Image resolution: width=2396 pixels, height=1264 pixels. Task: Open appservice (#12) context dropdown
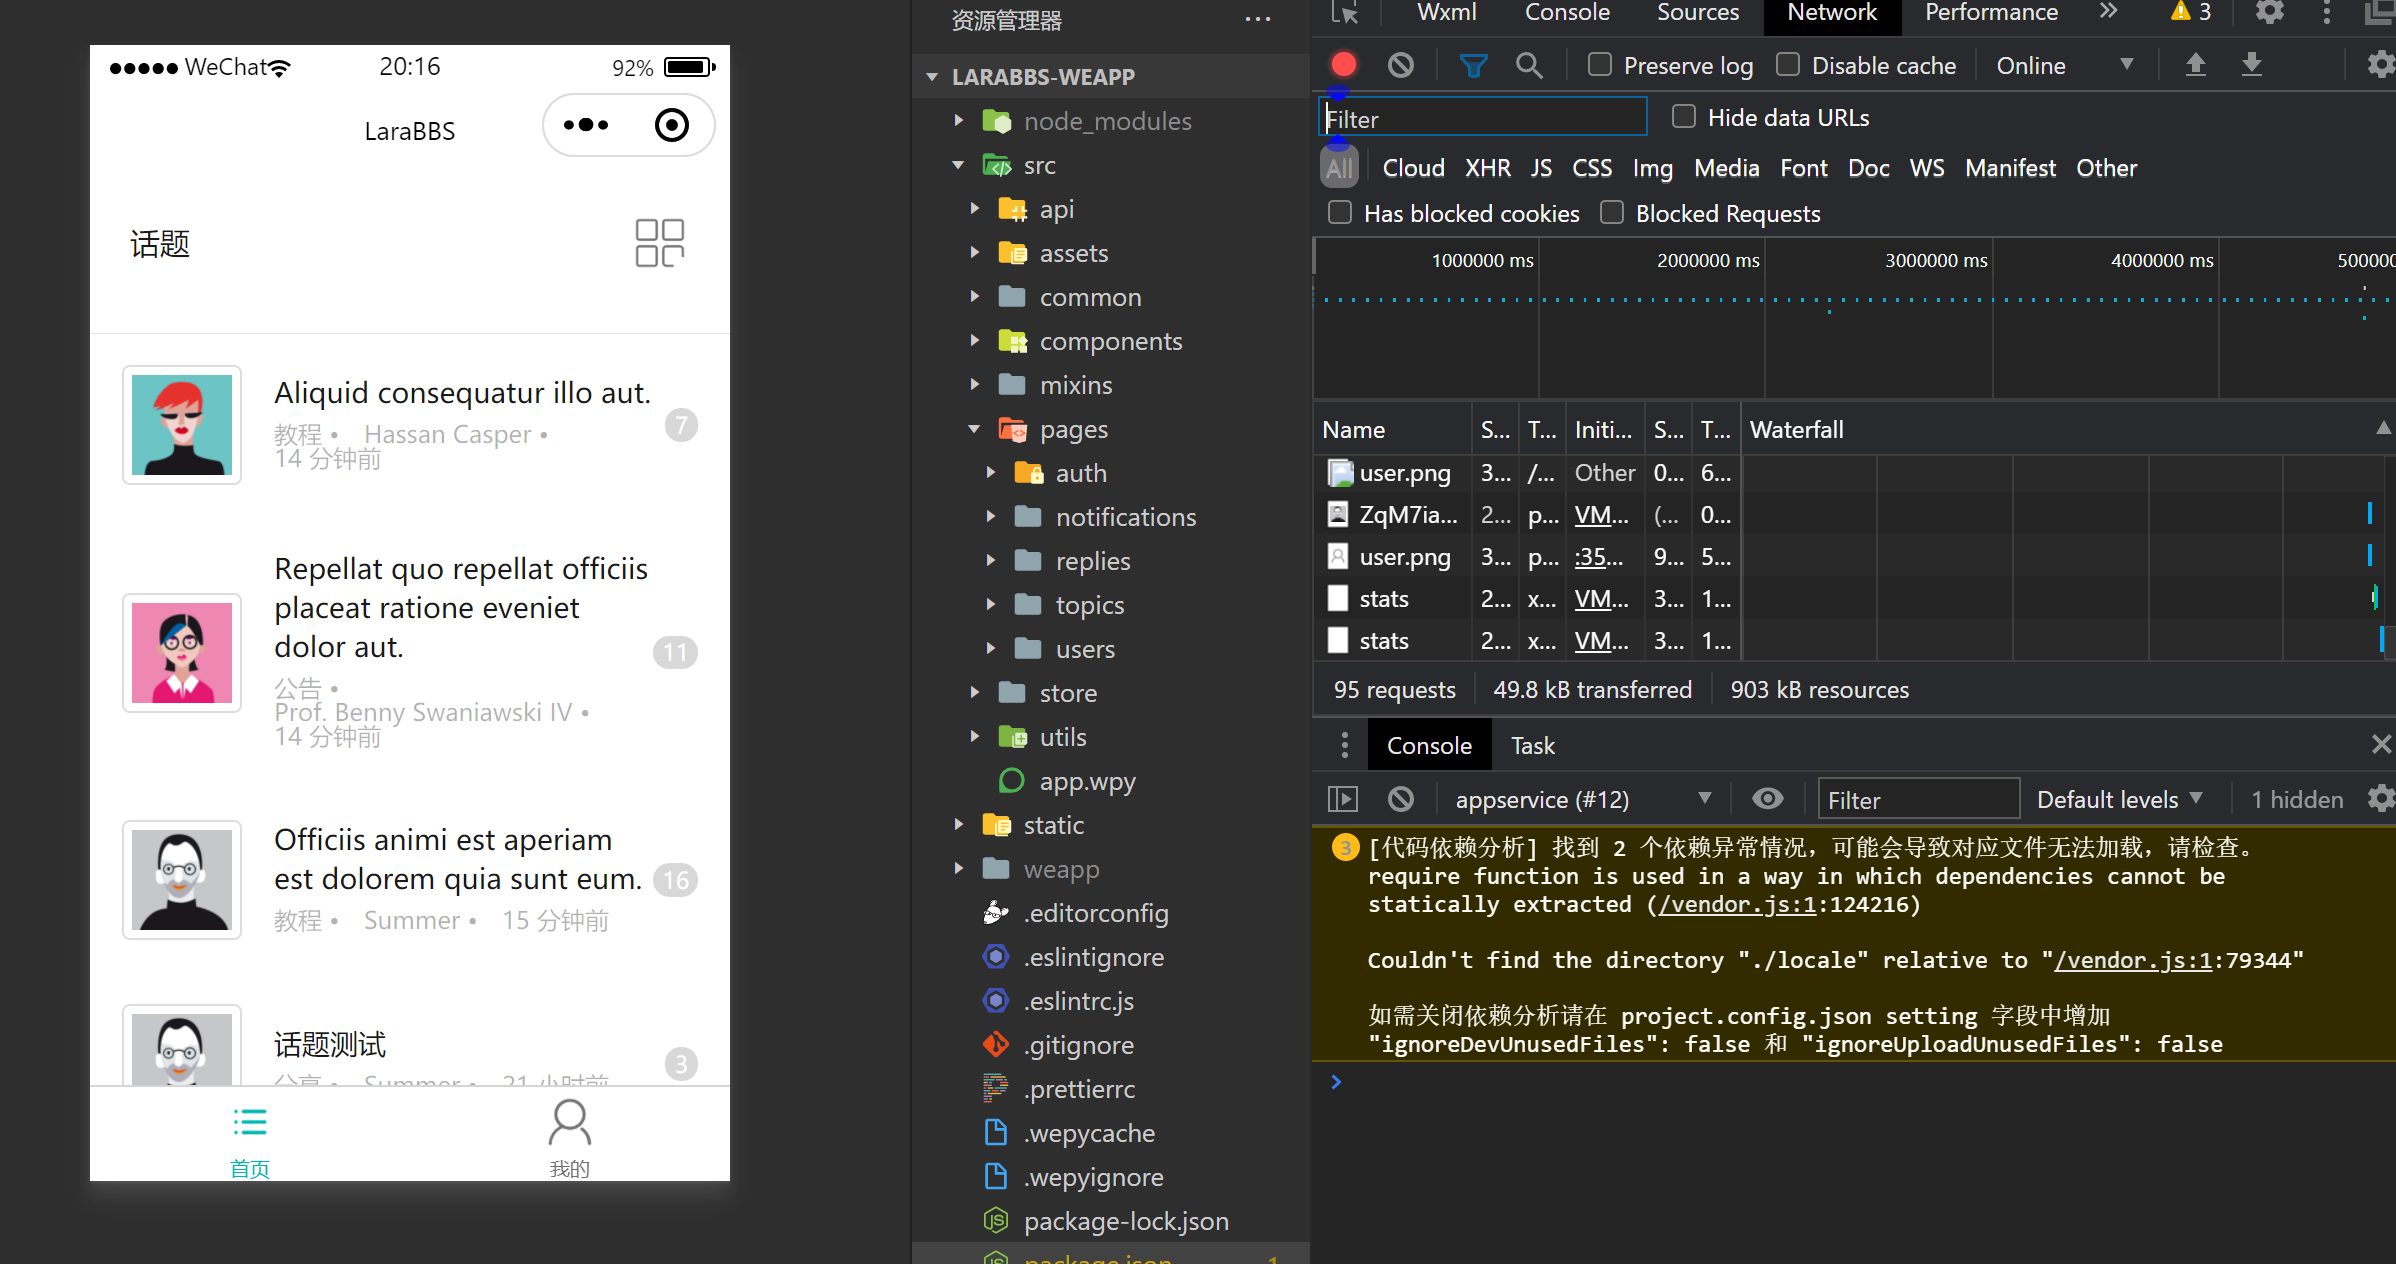pos(1584,799)
